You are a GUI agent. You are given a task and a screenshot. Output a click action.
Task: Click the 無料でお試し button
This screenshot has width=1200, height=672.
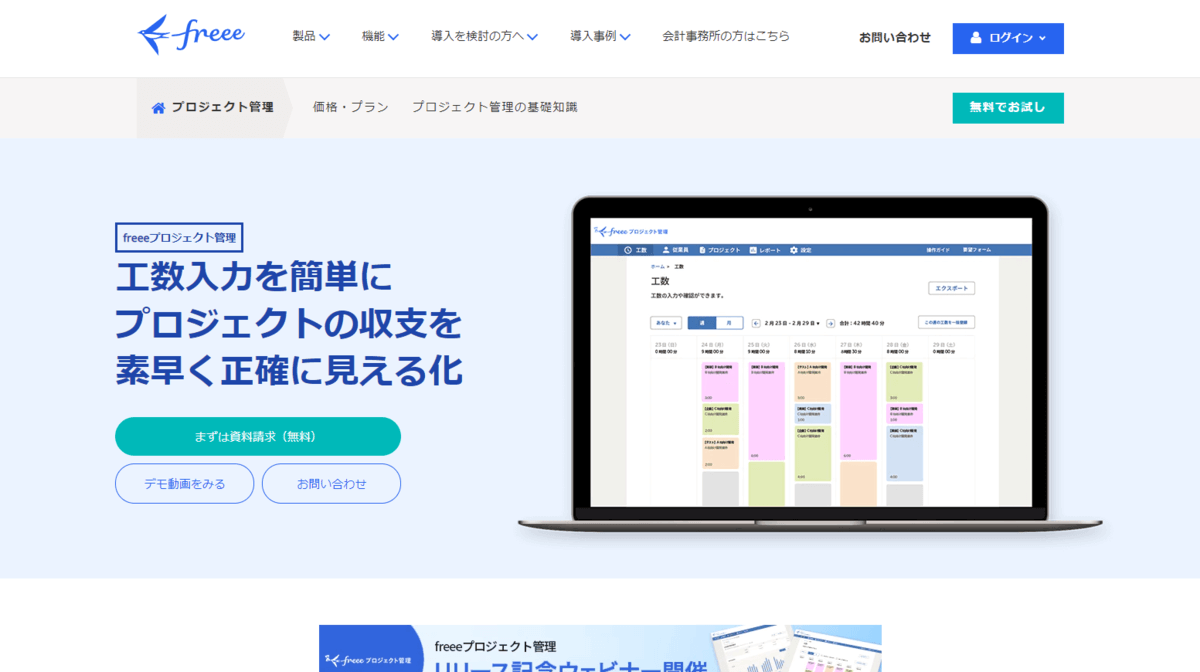coord(1008,108)
